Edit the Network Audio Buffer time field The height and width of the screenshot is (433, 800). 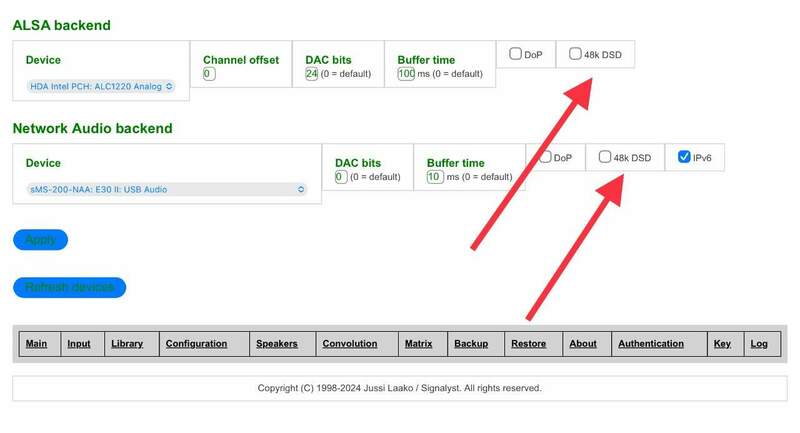pyautogui.click(x=434, y=177)
